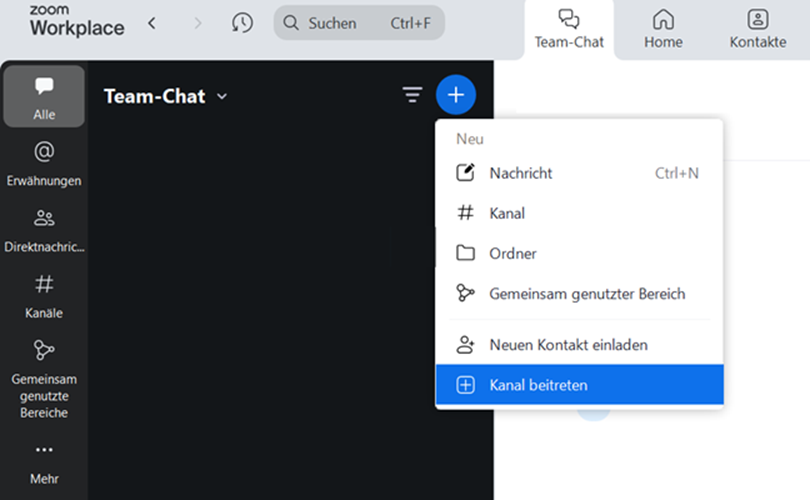Open Gemeinsam genutzte Bereiche in sidebar
Image resolution: width=810 pixels, height=500 pixels.
(44, 378)
